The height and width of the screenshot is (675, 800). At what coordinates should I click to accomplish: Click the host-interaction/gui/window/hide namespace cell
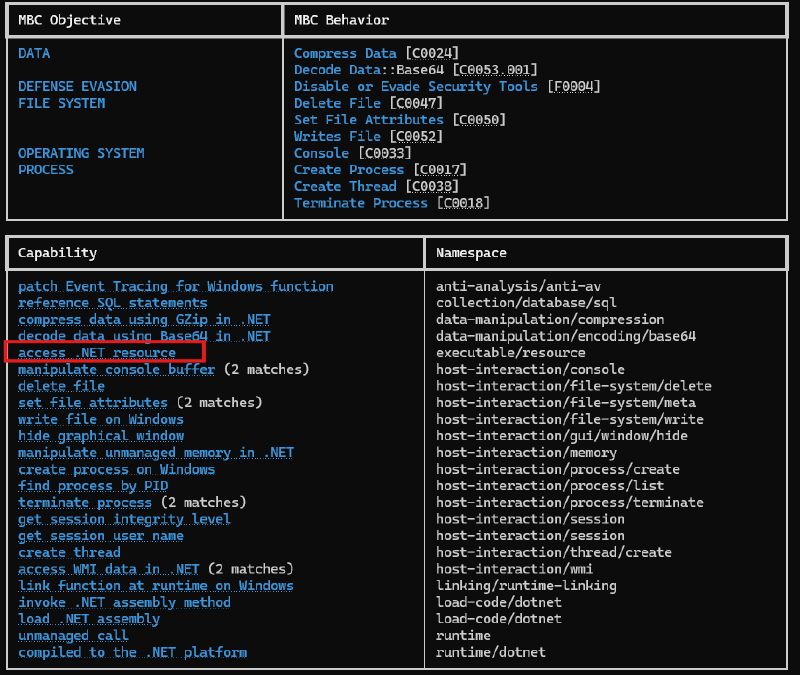pyautogui.click(x=562, y=436)
